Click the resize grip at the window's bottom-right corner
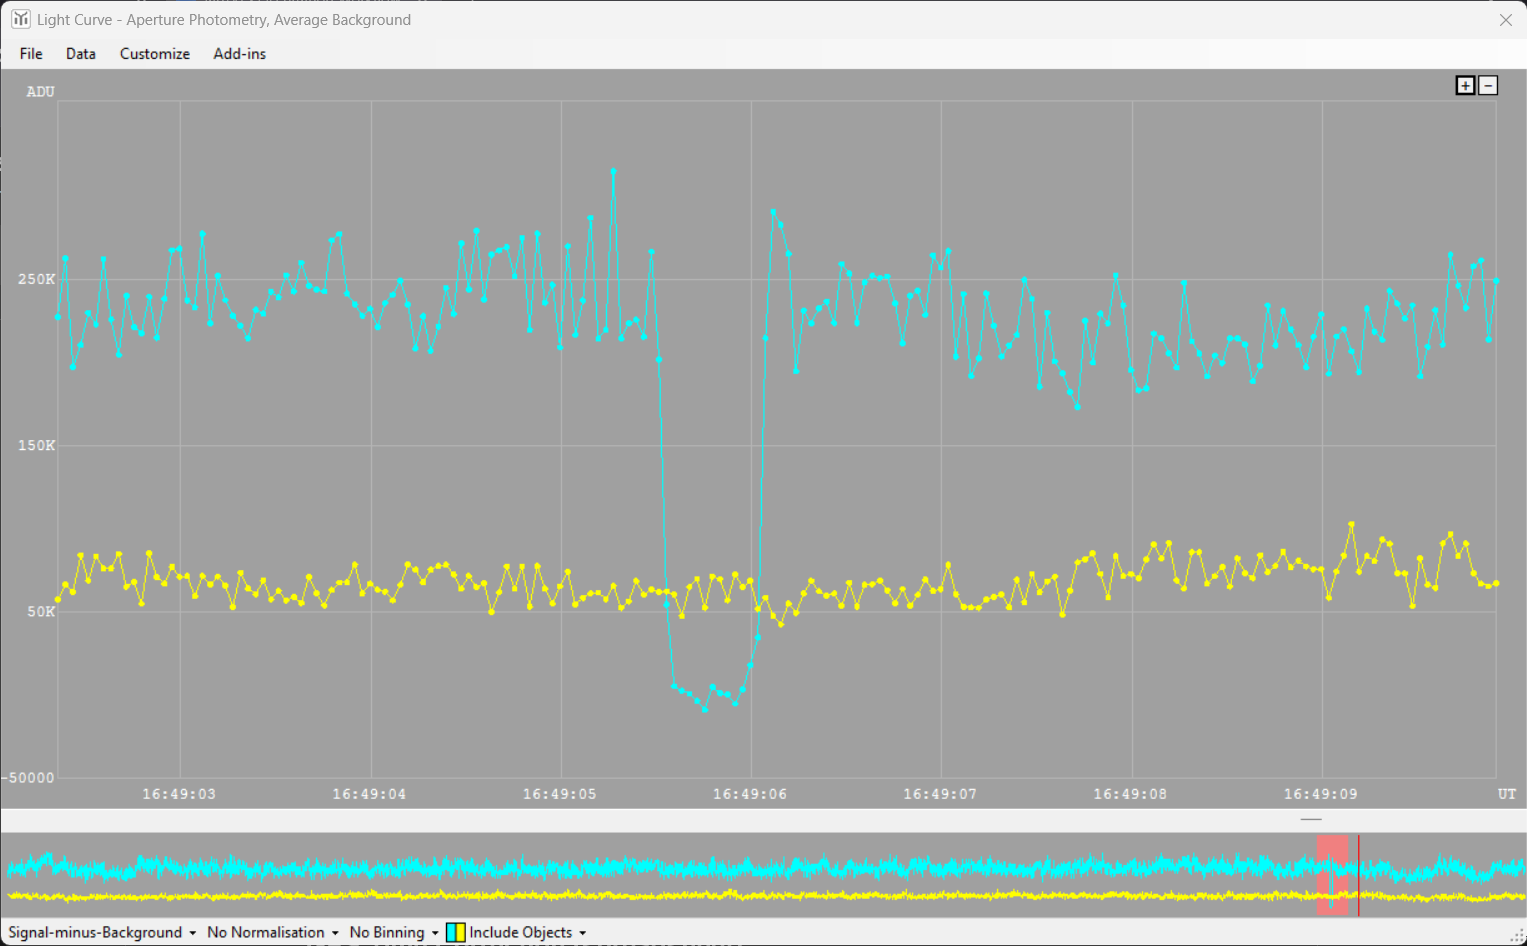The width and height of the screenshot is (1527, 946). 1517,936
